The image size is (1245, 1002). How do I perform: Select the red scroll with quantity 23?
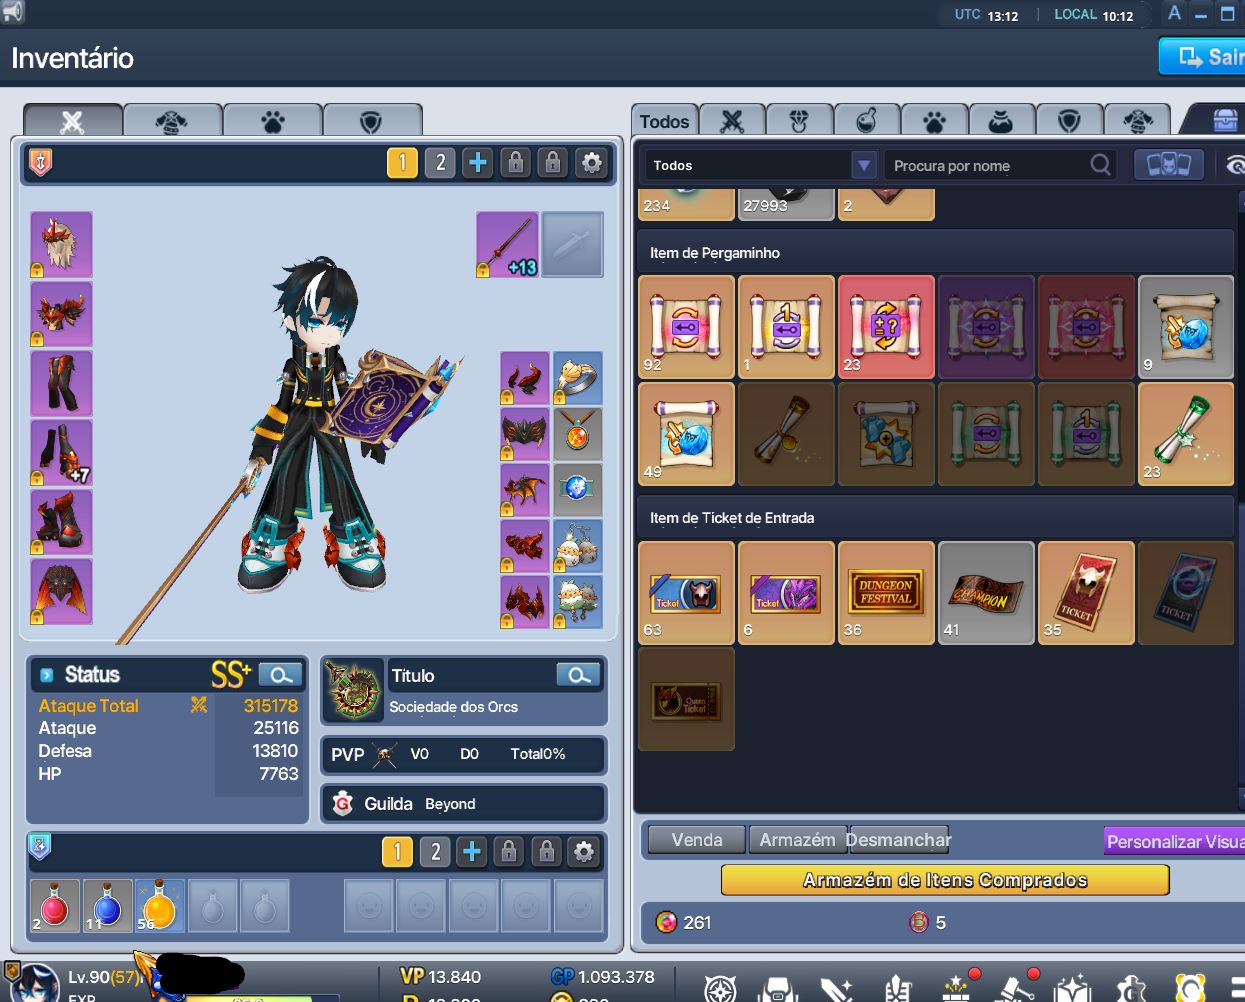(x=886, y=326)
